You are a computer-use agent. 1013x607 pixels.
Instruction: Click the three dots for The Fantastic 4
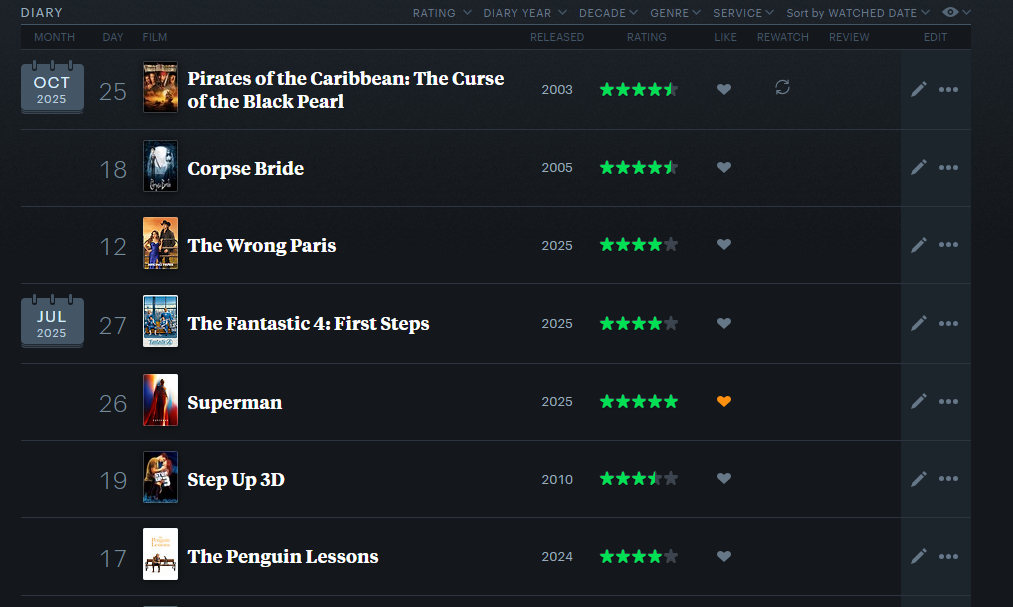[948, 323]
